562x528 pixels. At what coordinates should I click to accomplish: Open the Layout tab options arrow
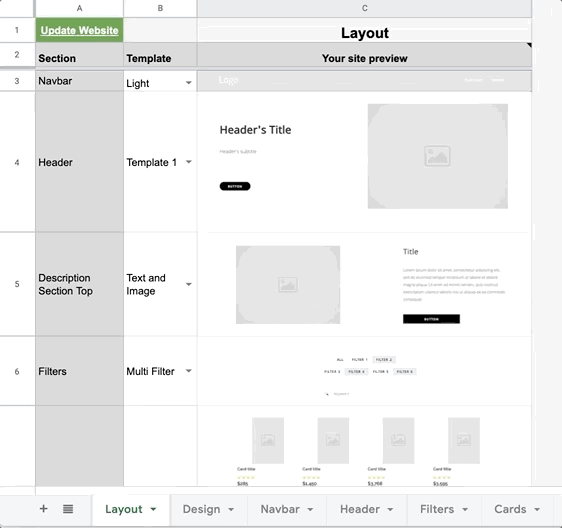click(153, 509)
